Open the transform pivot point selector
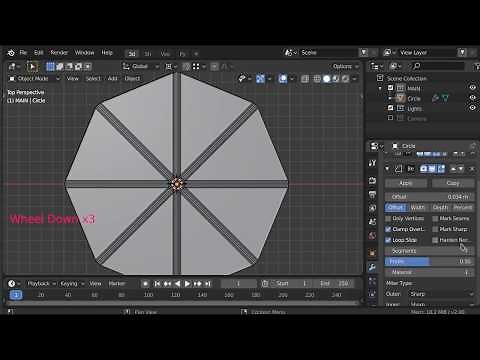The image size is (480, 360). (171, 67)
